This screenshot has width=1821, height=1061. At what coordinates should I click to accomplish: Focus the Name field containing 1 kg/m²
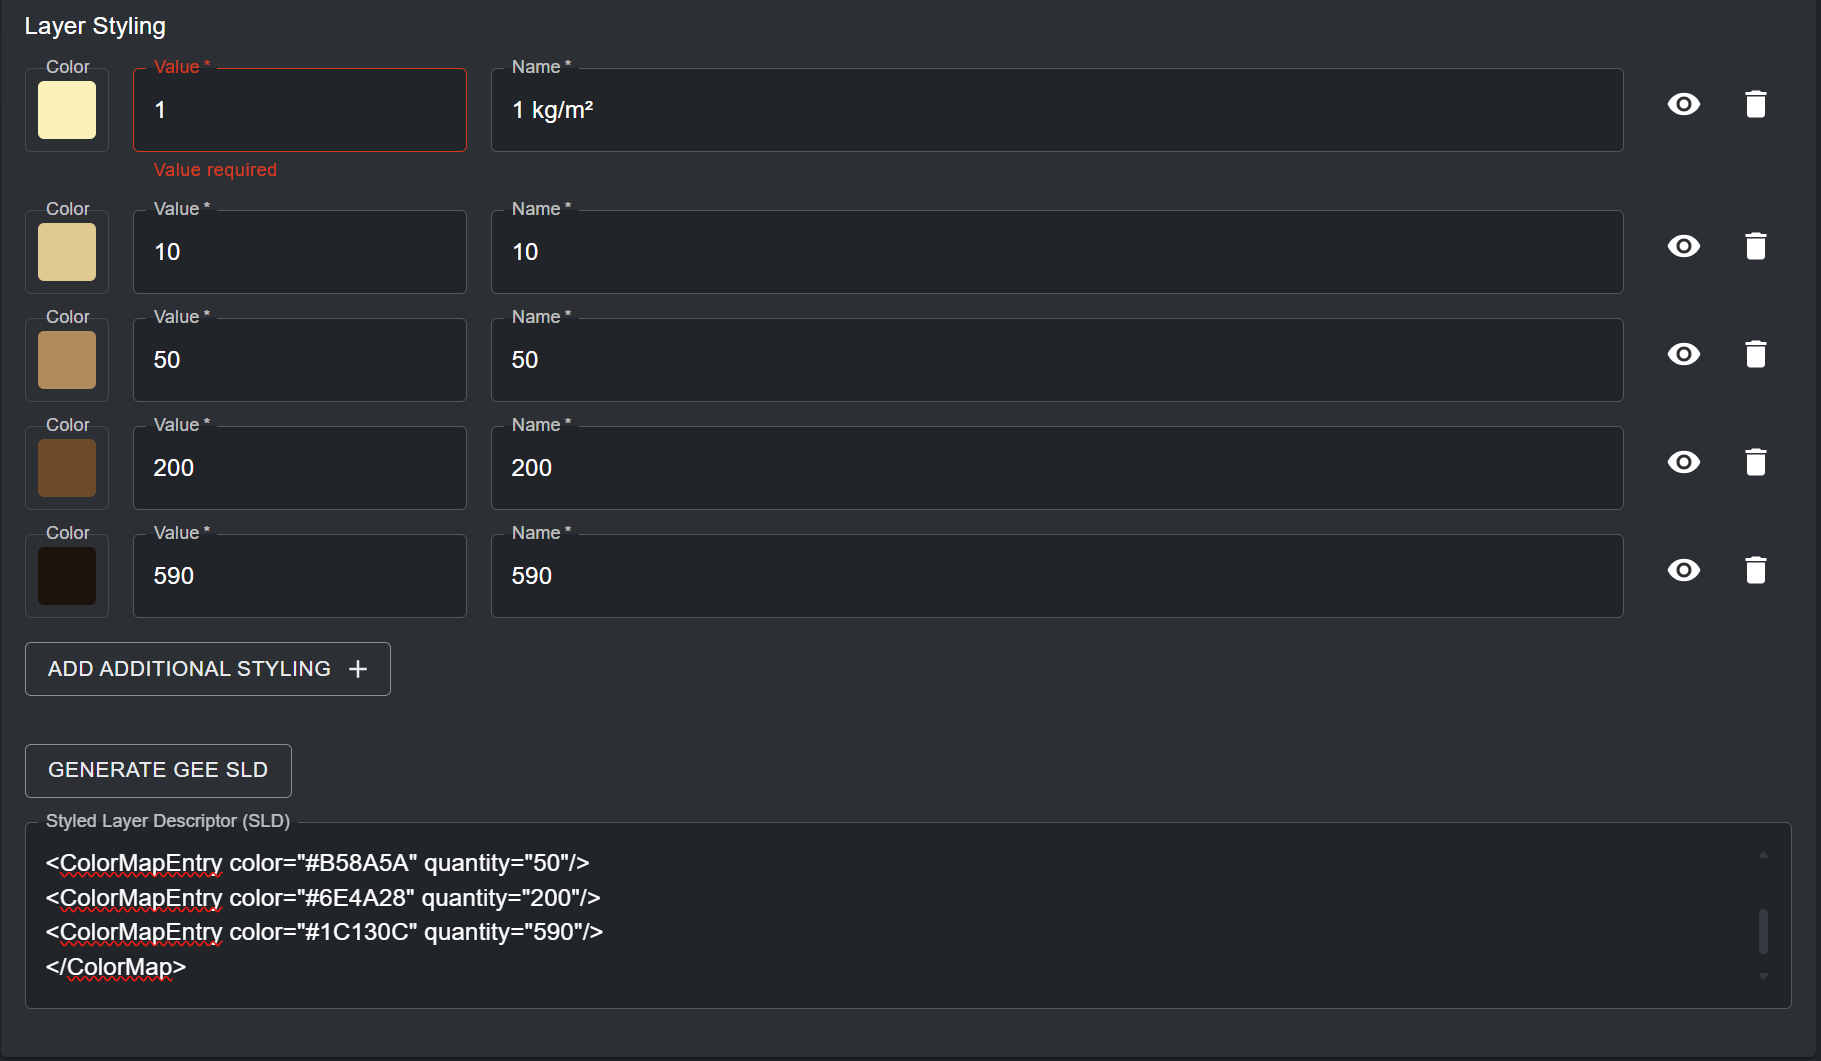[1056, 110]
